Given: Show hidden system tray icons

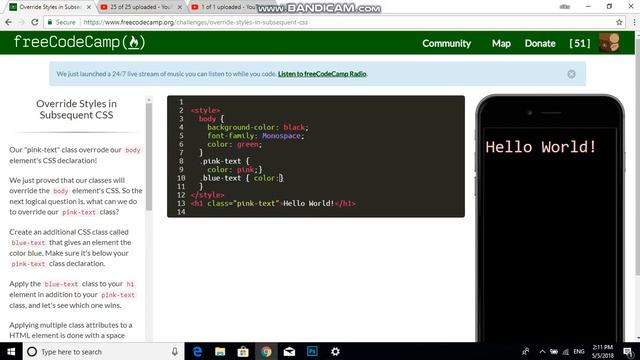Looking at the screenshot, I should [542, 351].
